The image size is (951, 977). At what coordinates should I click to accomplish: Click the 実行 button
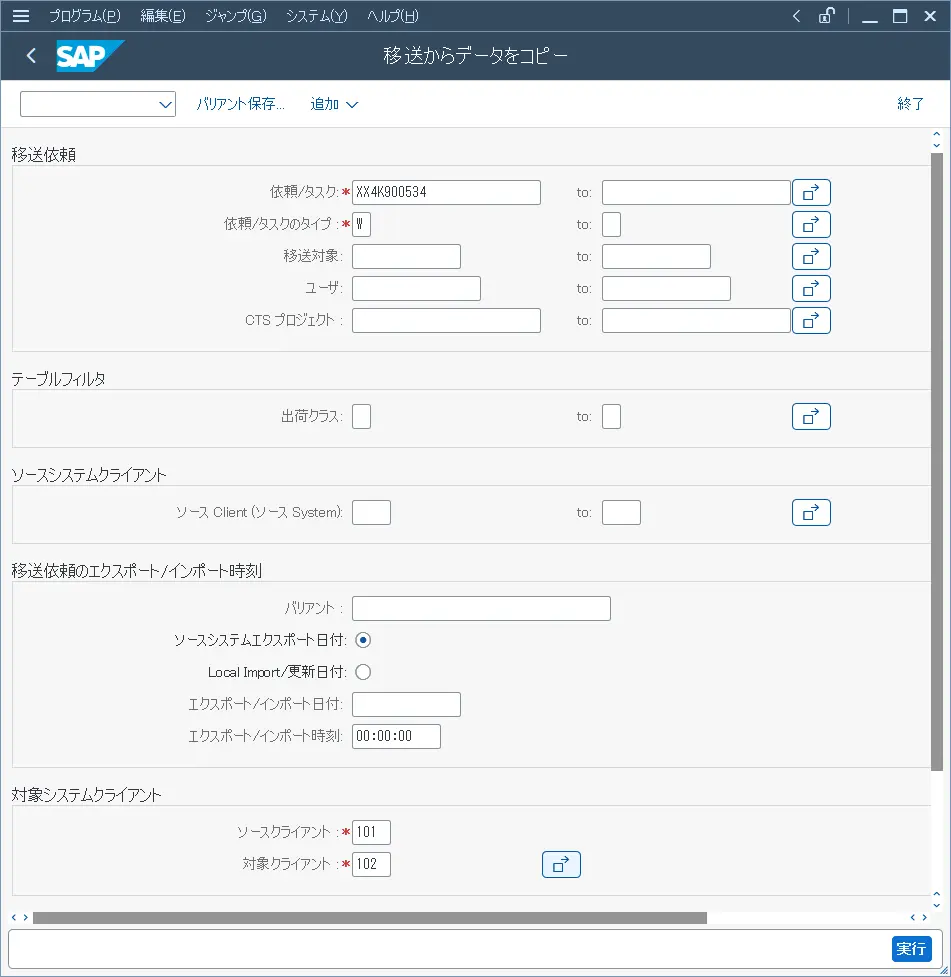tap(911, 949)
